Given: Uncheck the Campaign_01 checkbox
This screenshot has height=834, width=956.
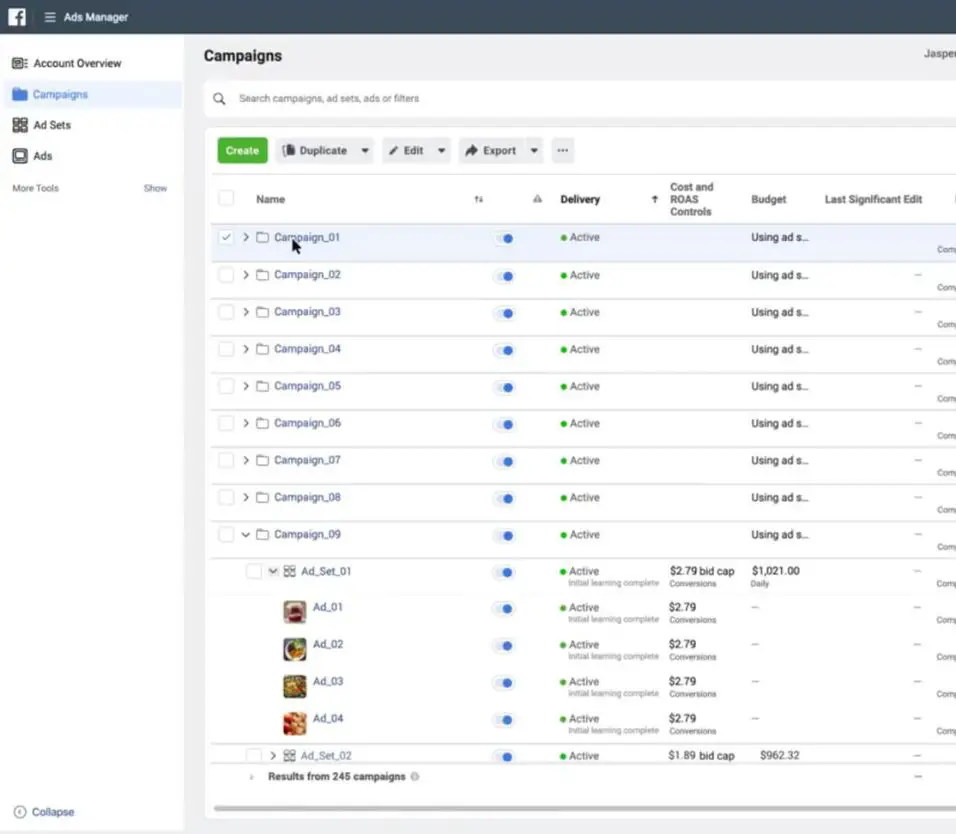Looking at the screenshot, I should pyautogui.click(x=226, y=237).
